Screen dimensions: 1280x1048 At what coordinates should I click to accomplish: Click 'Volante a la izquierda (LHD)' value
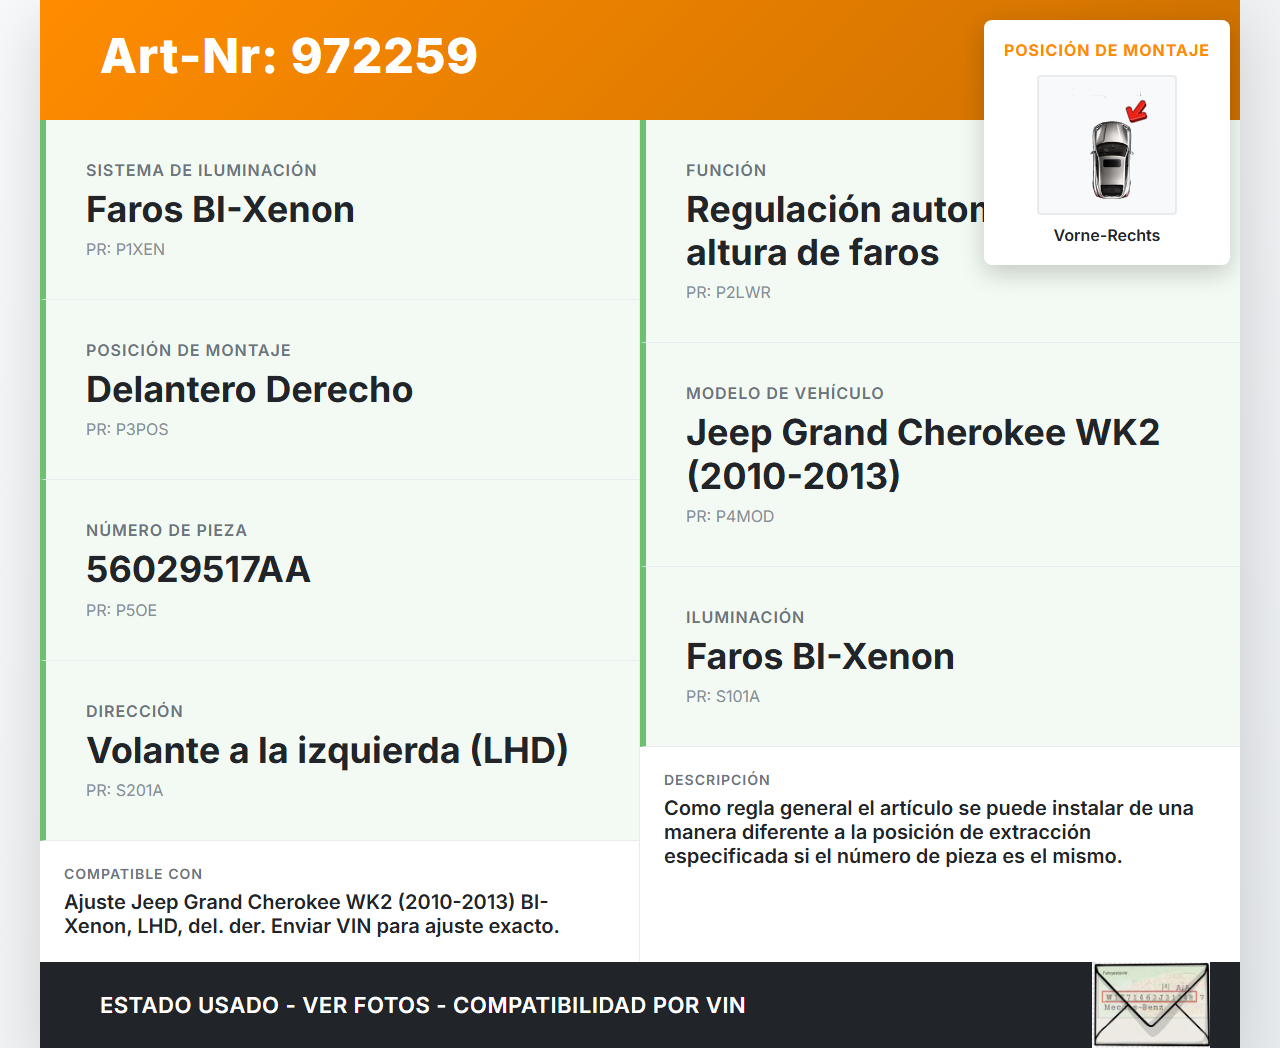327,750
